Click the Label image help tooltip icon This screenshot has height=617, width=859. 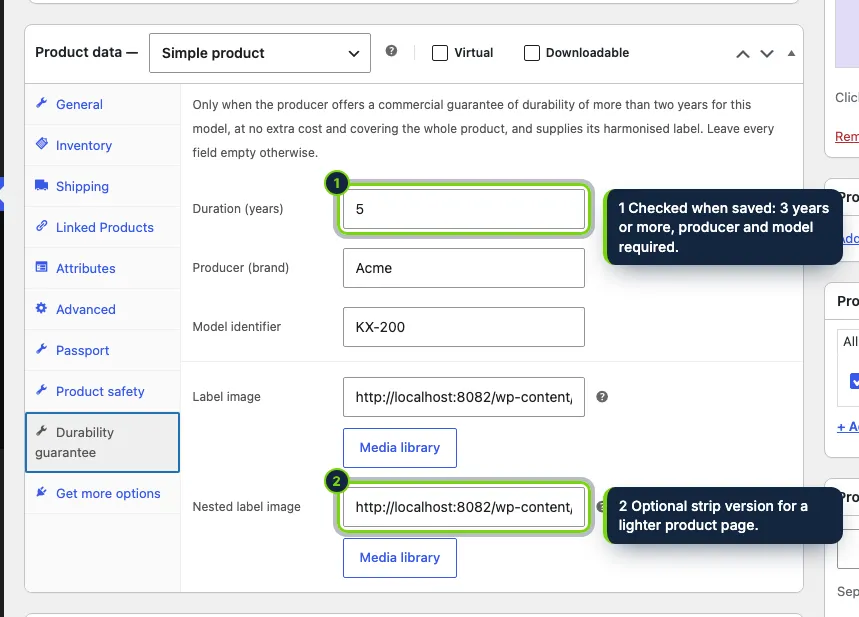pyautogui.click(x=602, y=397)
